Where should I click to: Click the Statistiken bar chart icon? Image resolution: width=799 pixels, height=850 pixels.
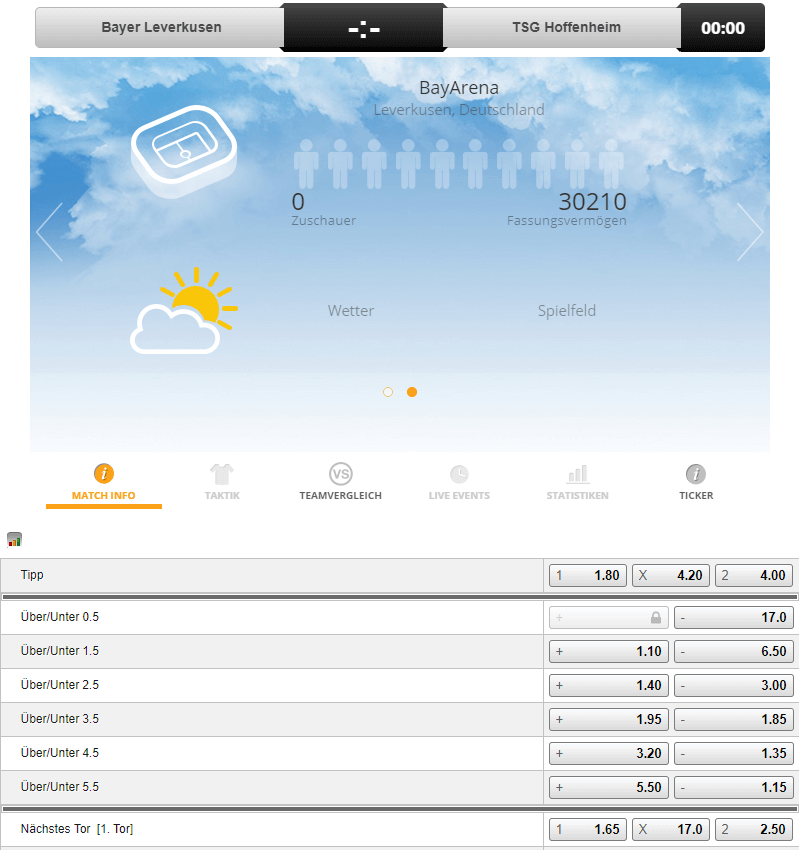tap(577, 474)
